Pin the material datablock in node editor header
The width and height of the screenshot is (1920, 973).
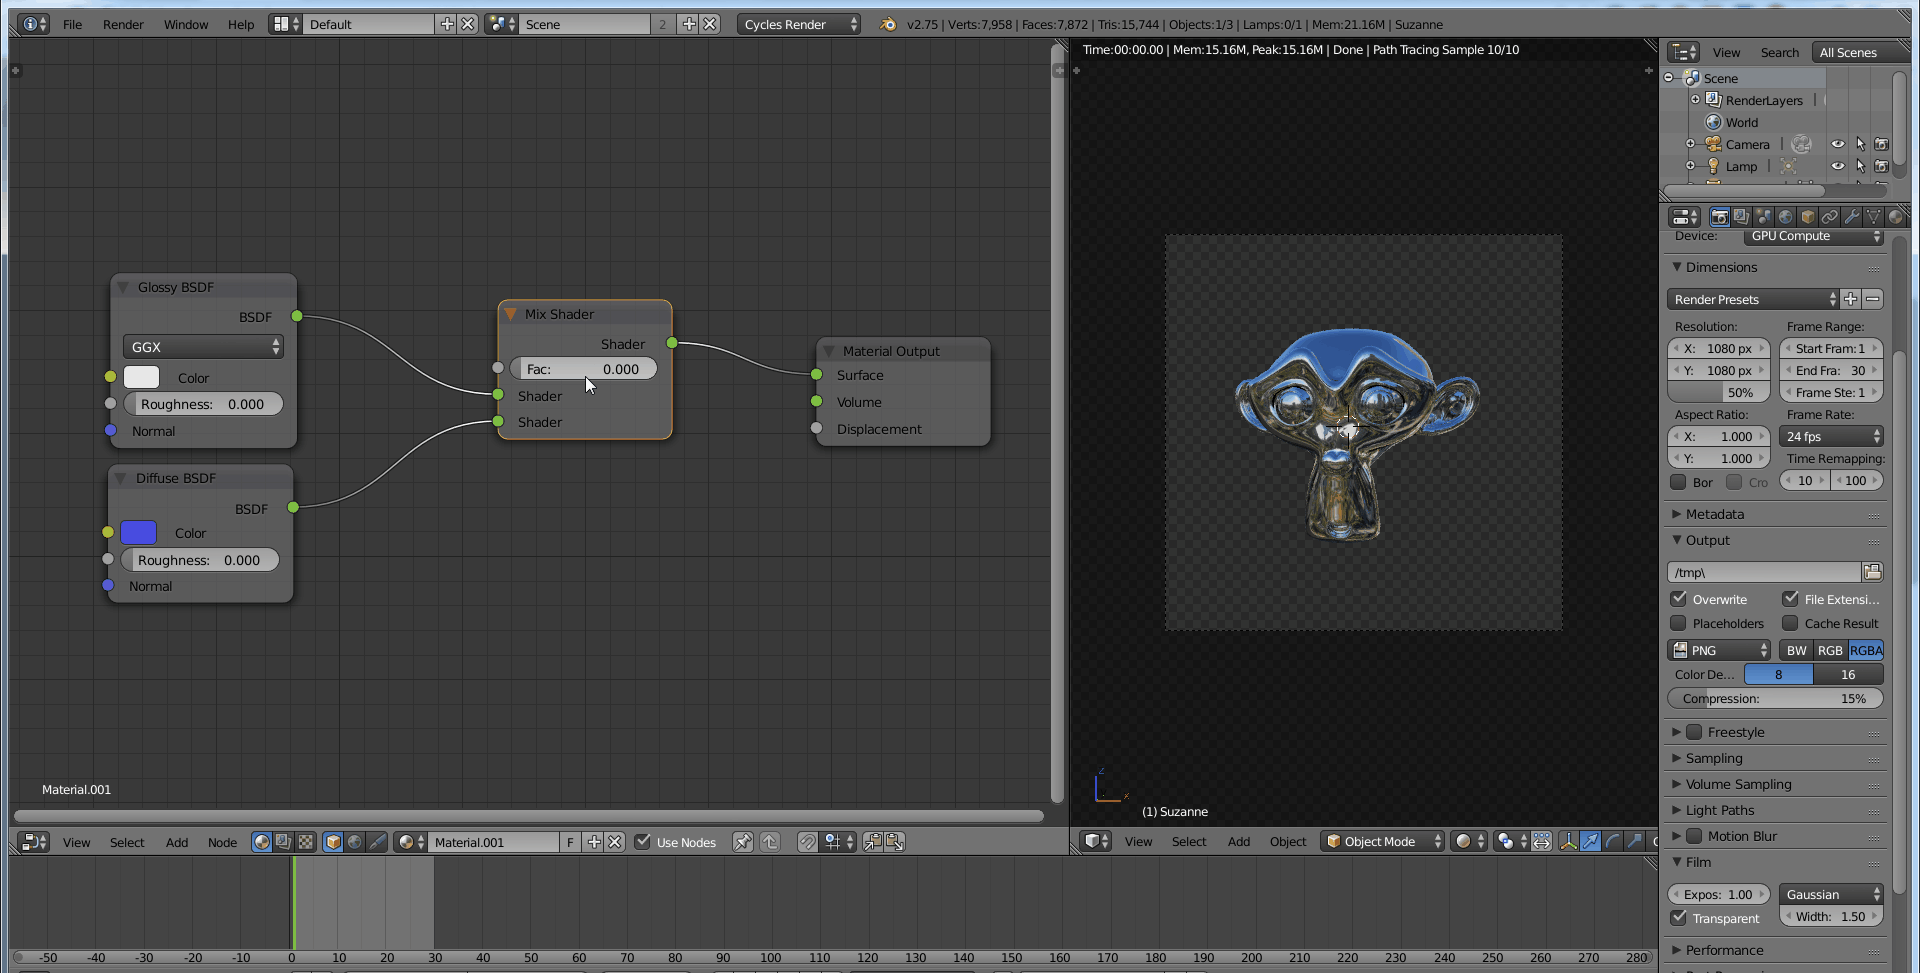743,842
